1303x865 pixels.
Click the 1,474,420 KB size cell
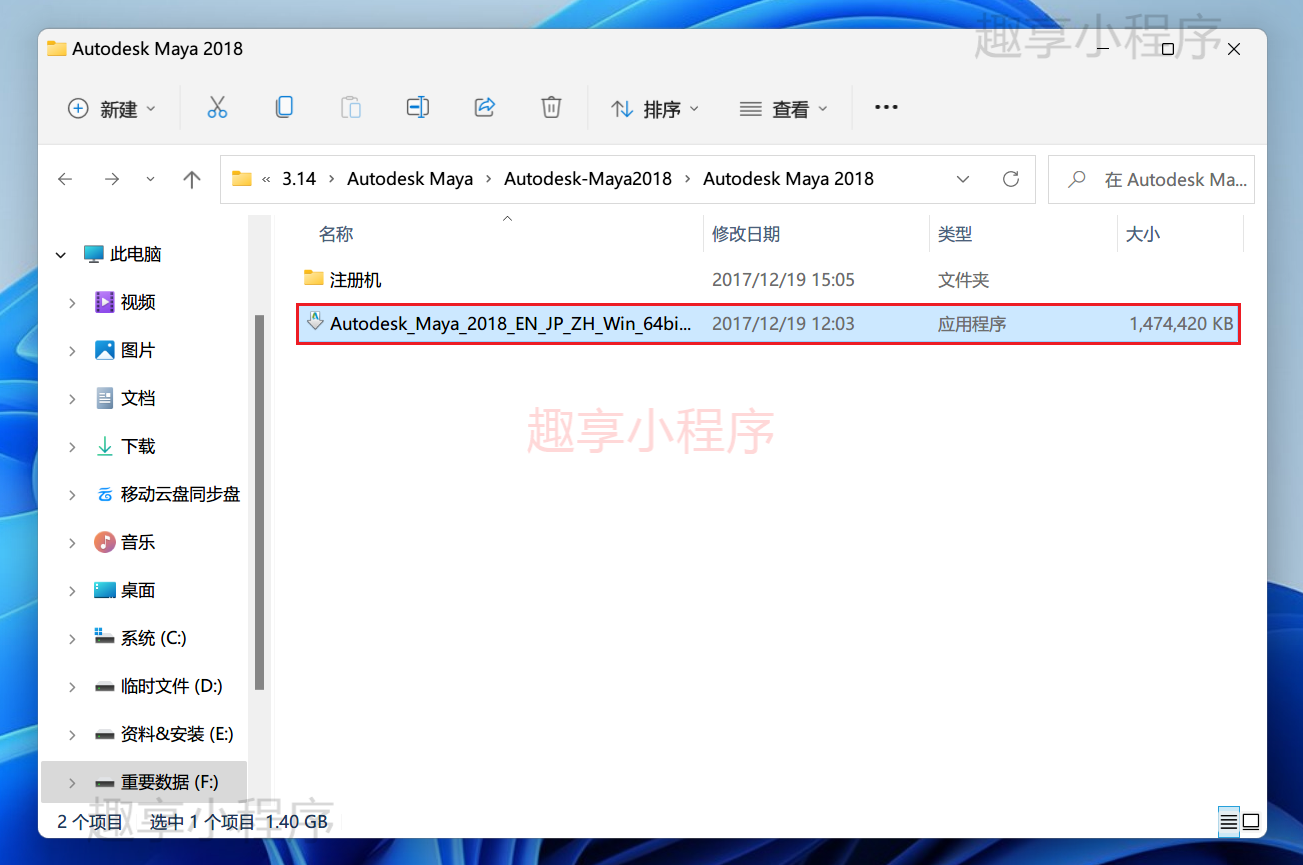pos(1181,324)
